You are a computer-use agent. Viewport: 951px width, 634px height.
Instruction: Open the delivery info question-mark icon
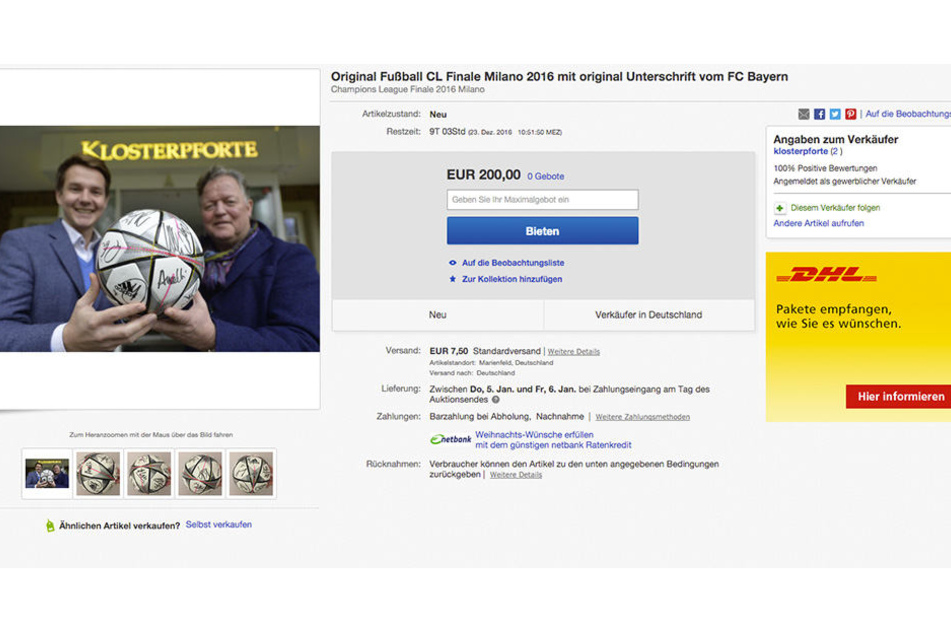point(496,400)
